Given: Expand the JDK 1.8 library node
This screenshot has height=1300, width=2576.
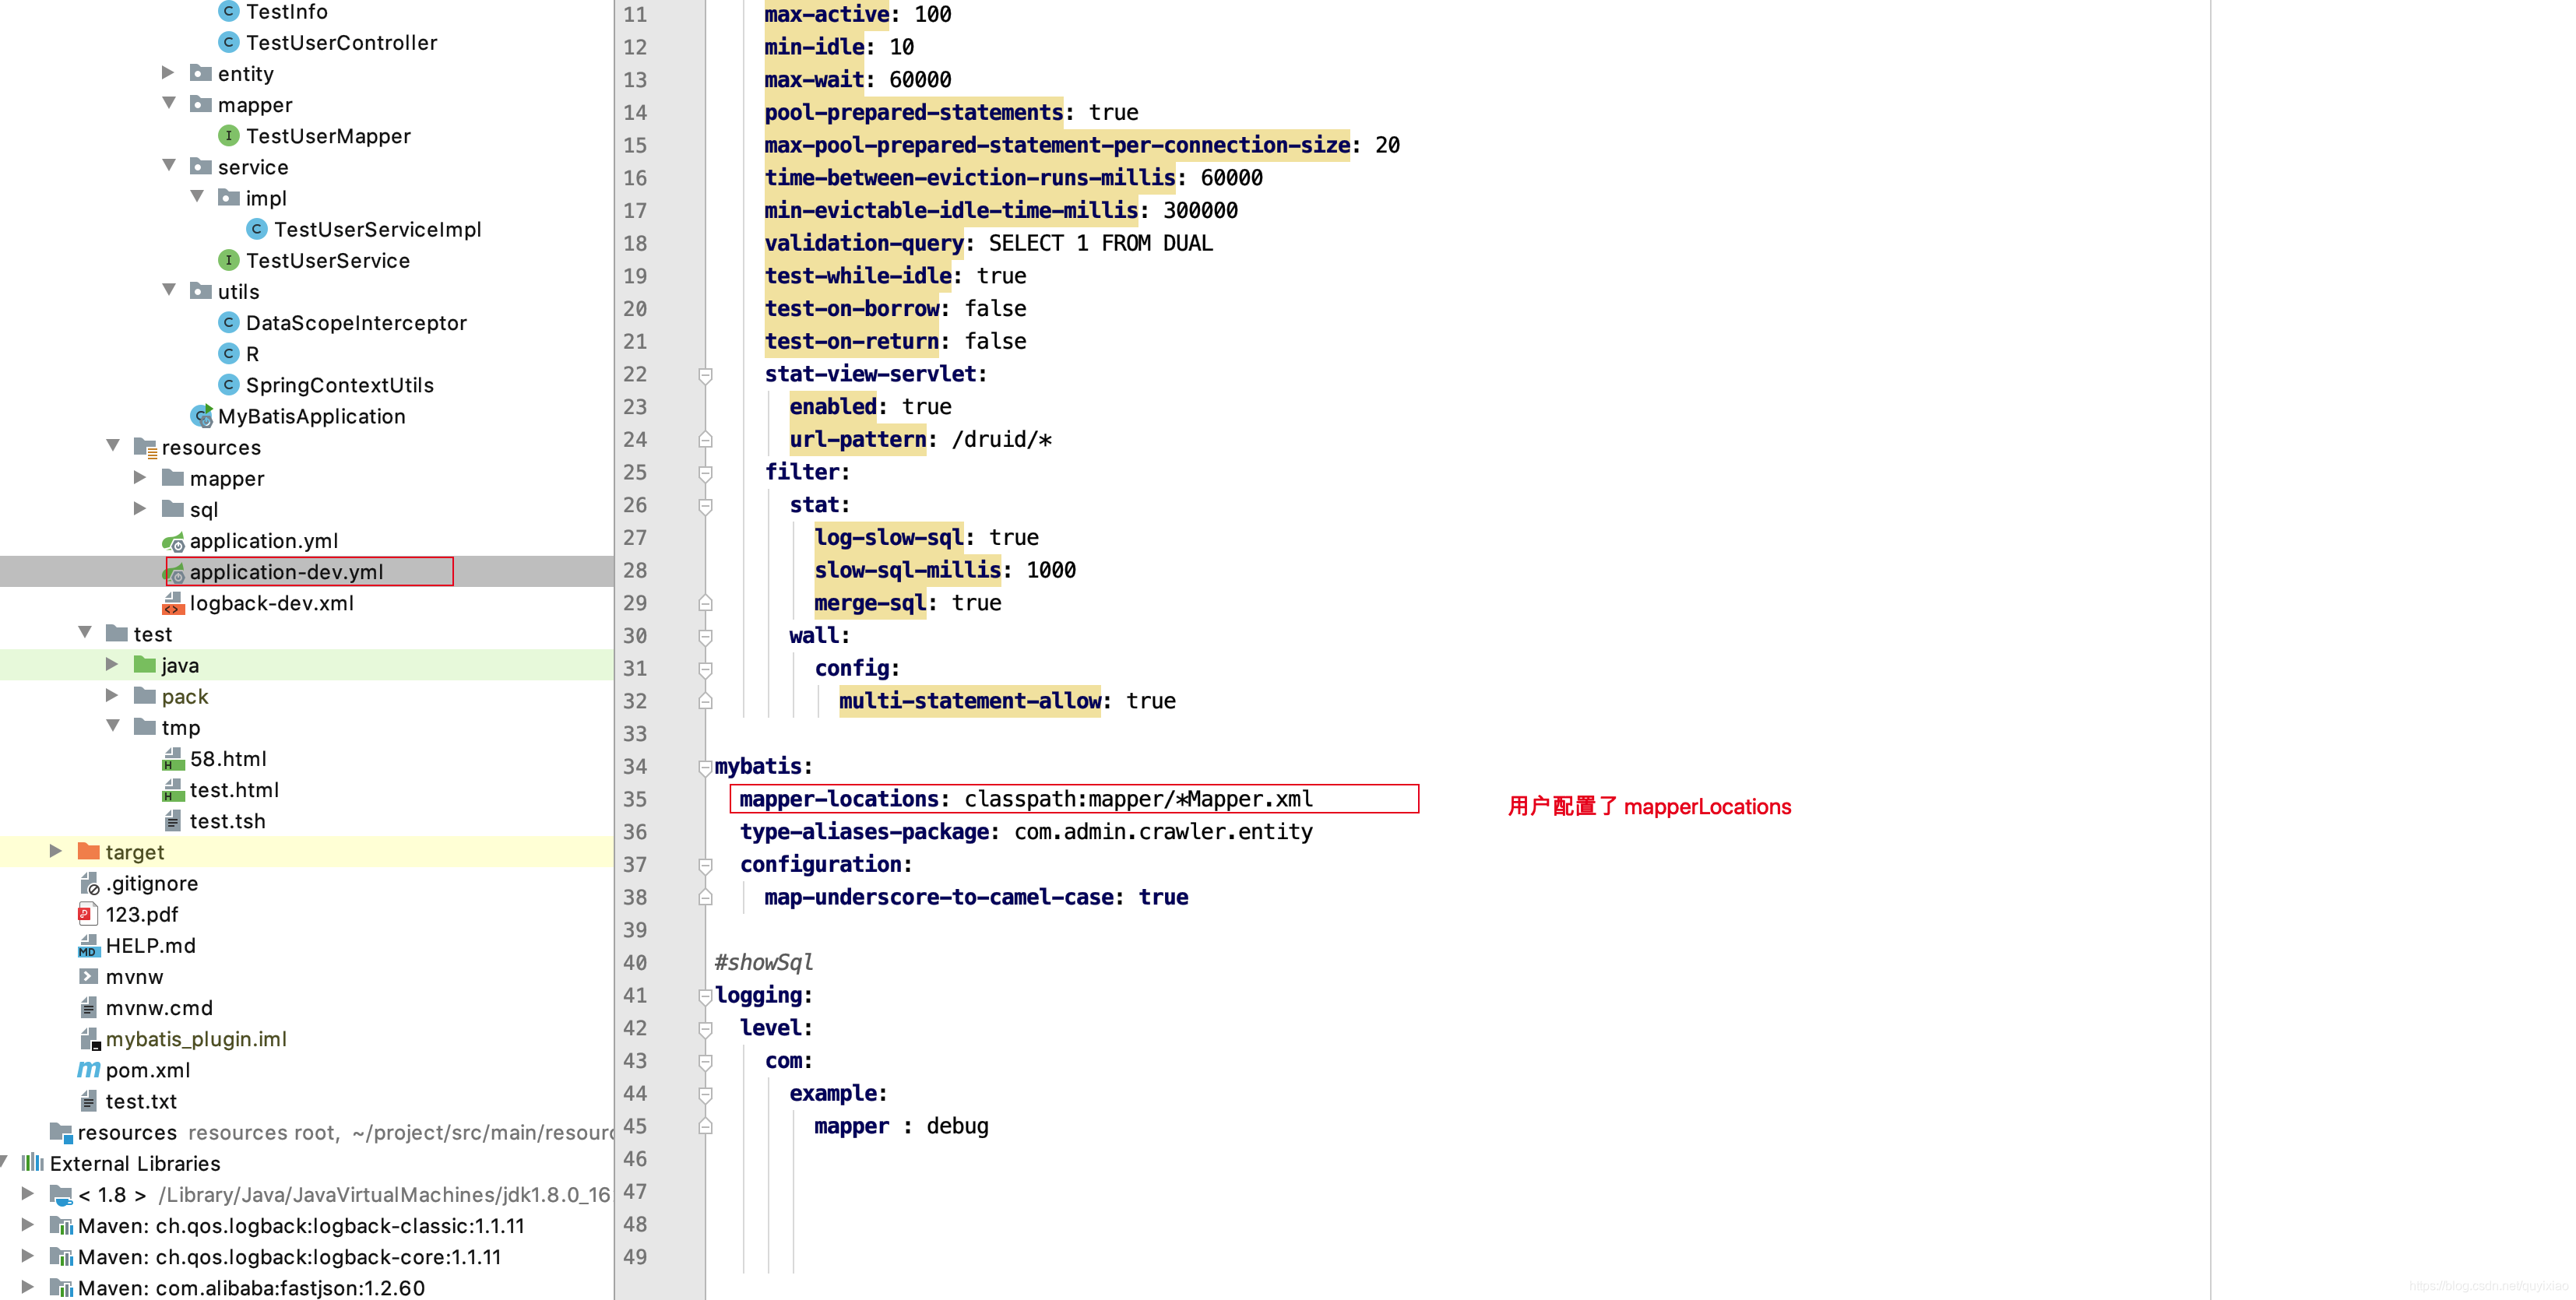Looking at the screenshot, I should click(x=28, y=1193).
